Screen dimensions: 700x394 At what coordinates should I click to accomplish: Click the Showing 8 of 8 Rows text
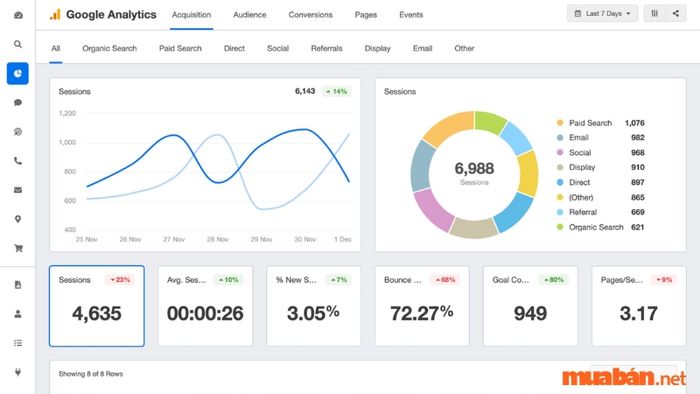(91, 374)
